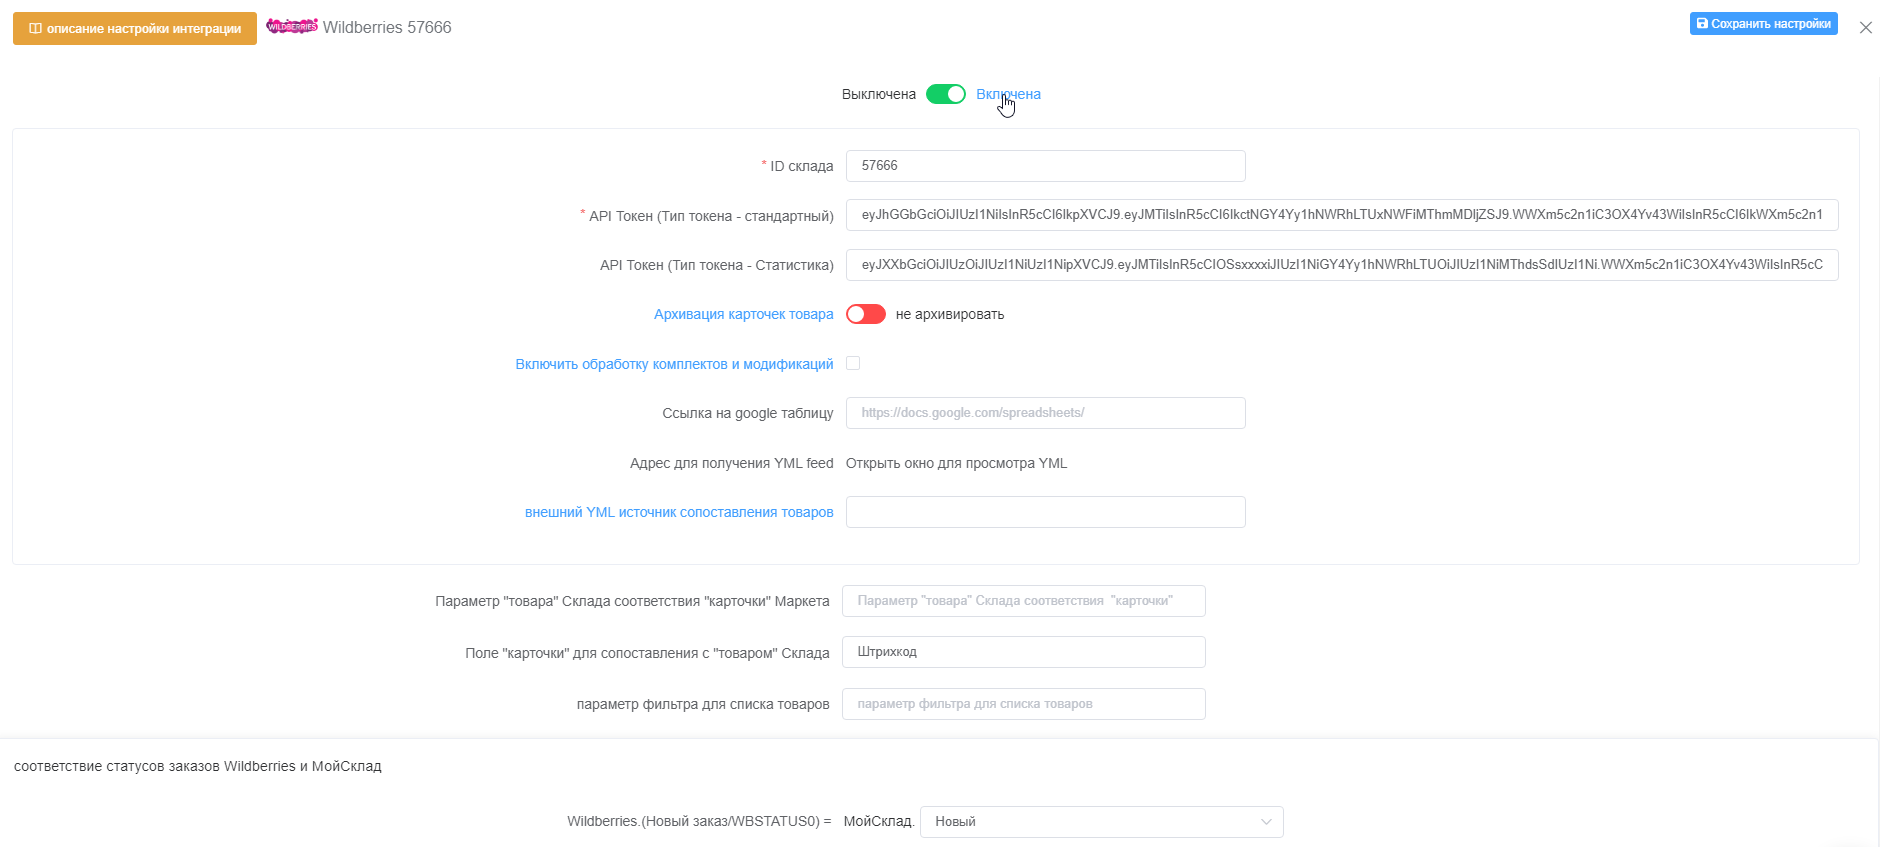
Task: Click the standard API token field
Action: pyautogui.click(x=1341, y=215)
